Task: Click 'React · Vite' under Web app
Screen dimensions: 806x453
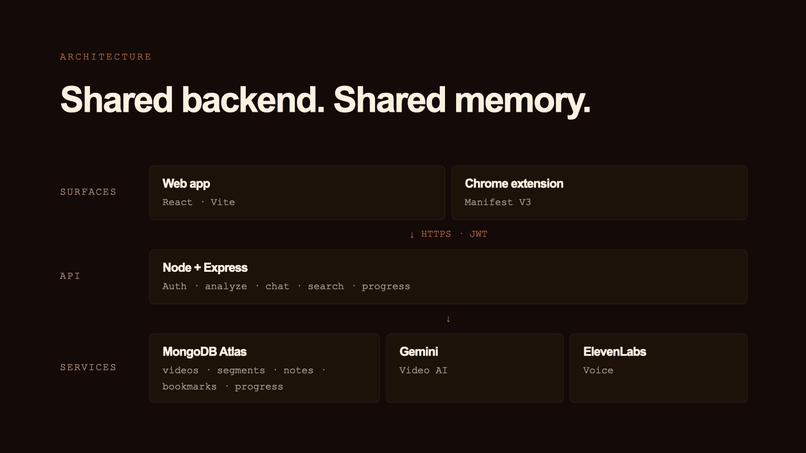Action: point(198,202)
